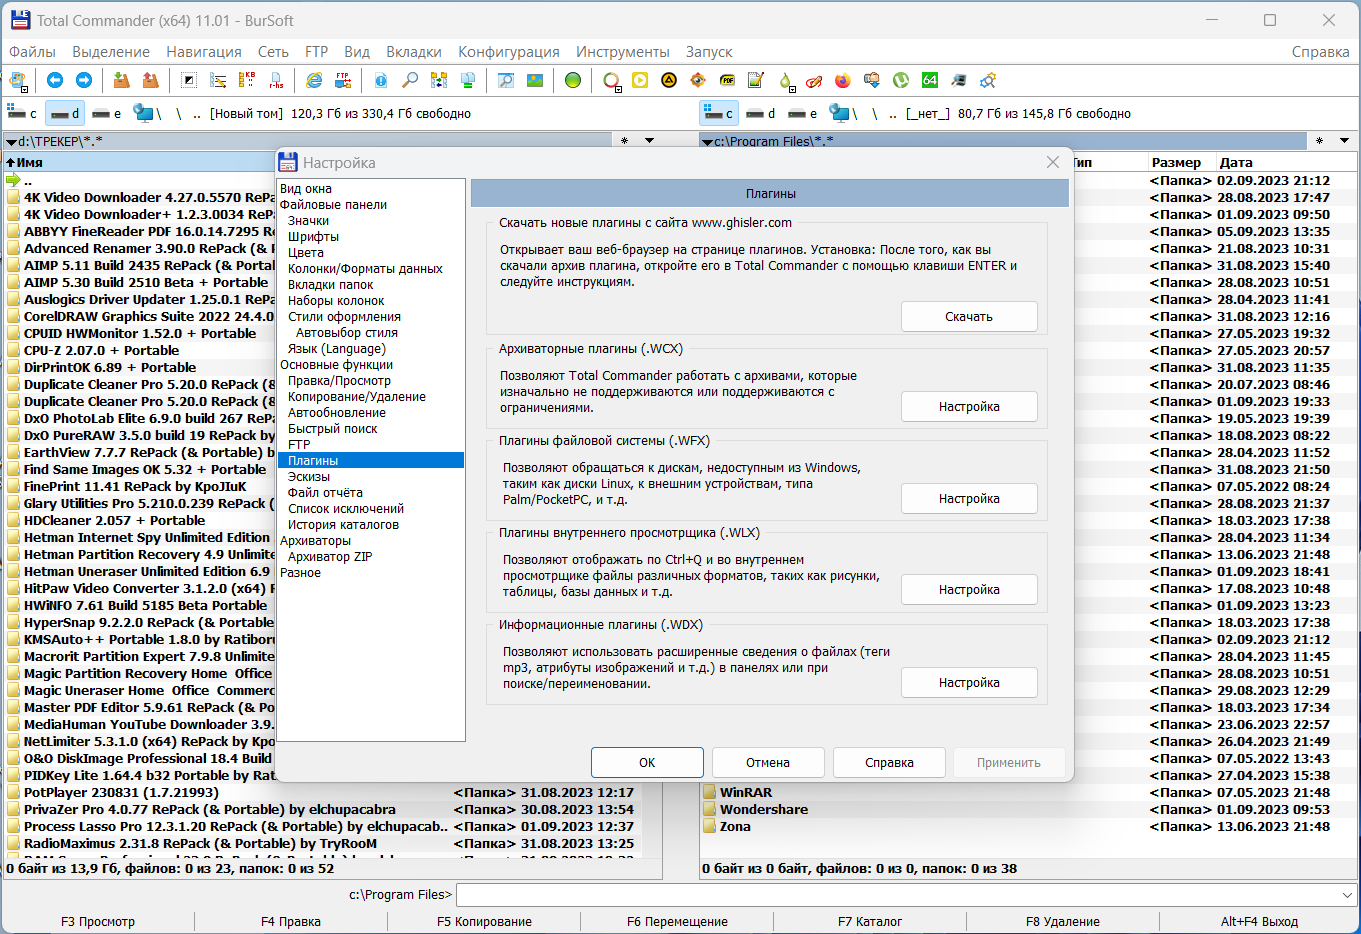Image resolution: width=1361 pixels, height=934 pixels.
Task: Switch right panel to drive d
Action: (x=762, y=114)
